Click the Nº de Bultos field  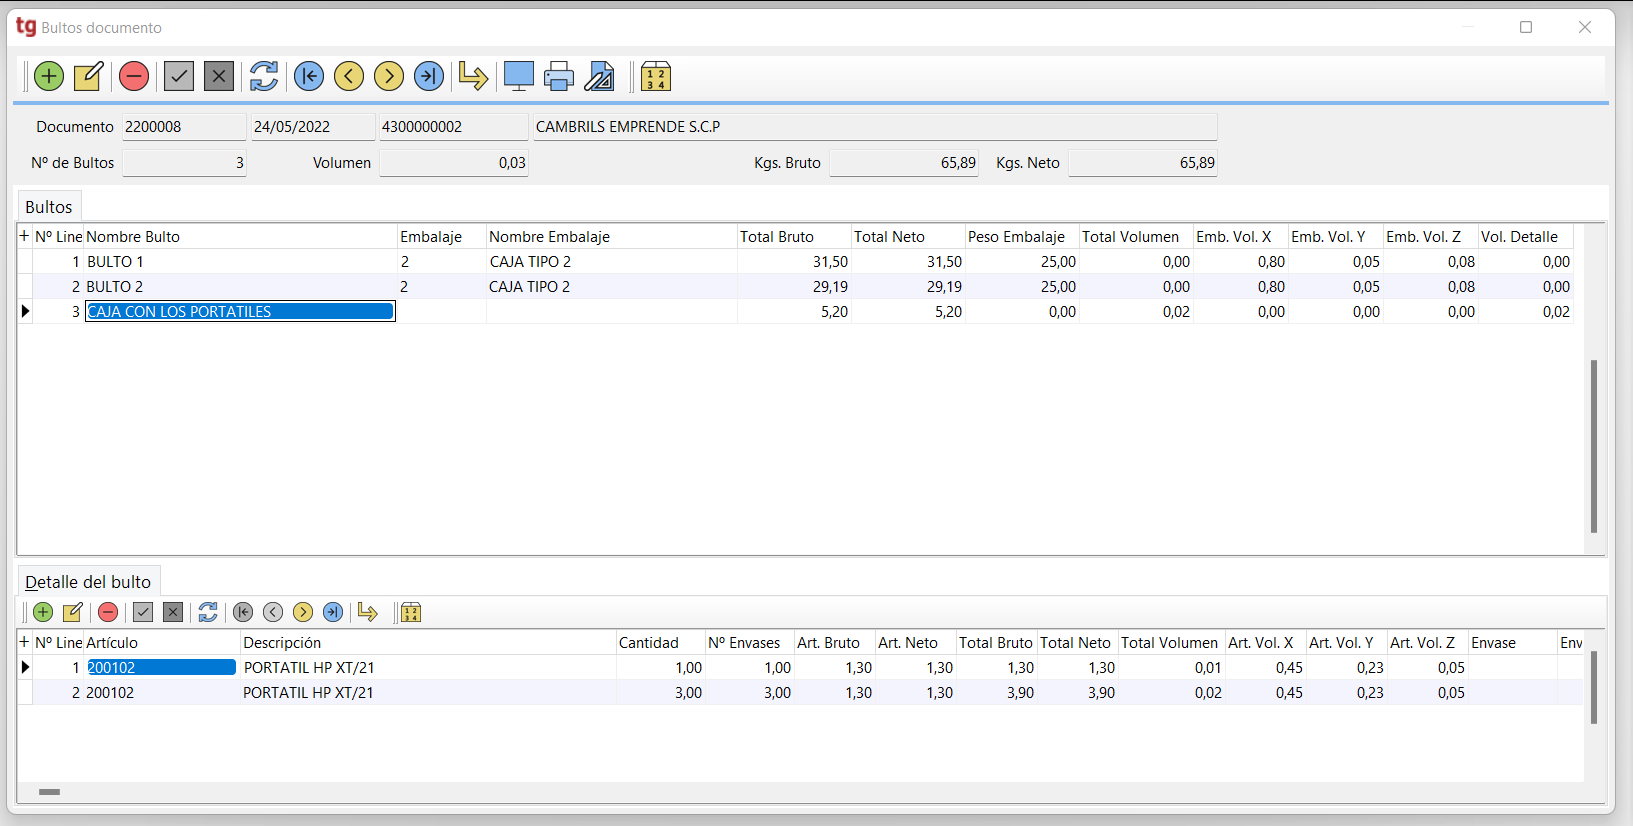(x=184, y=163)
